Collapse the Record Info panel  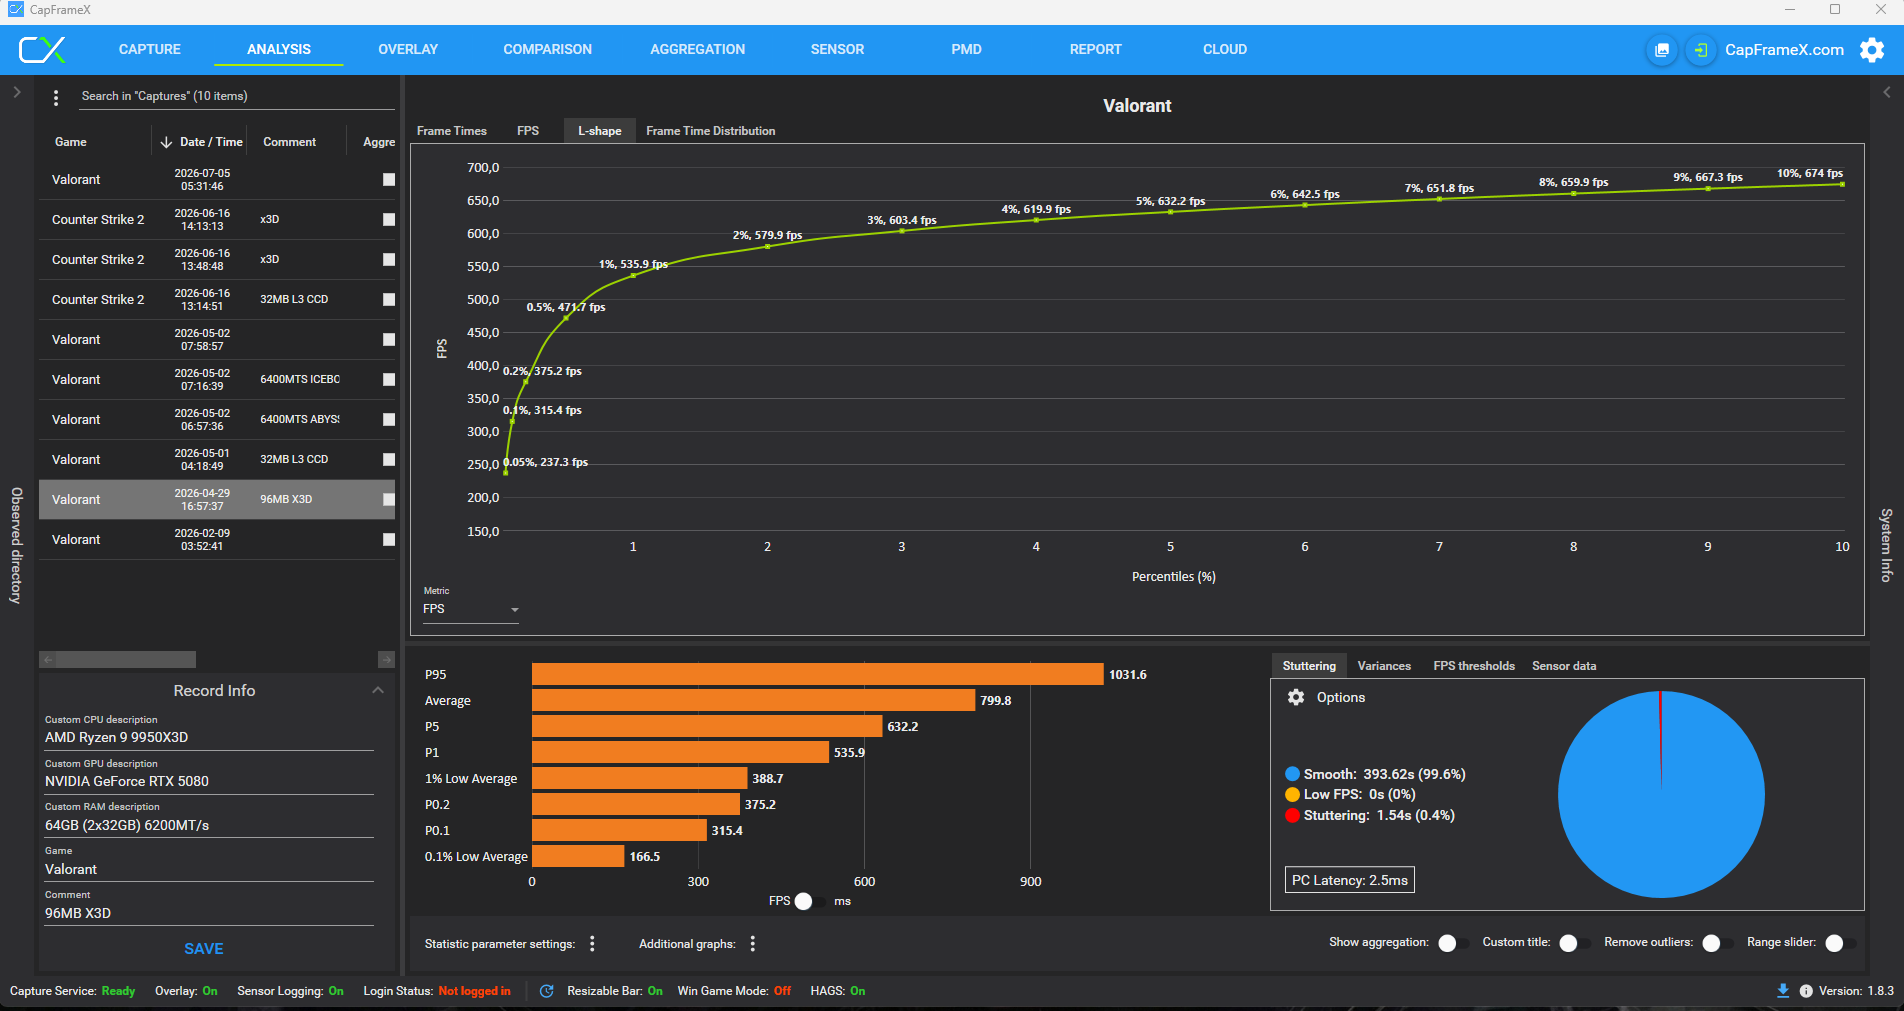[378, 691]
